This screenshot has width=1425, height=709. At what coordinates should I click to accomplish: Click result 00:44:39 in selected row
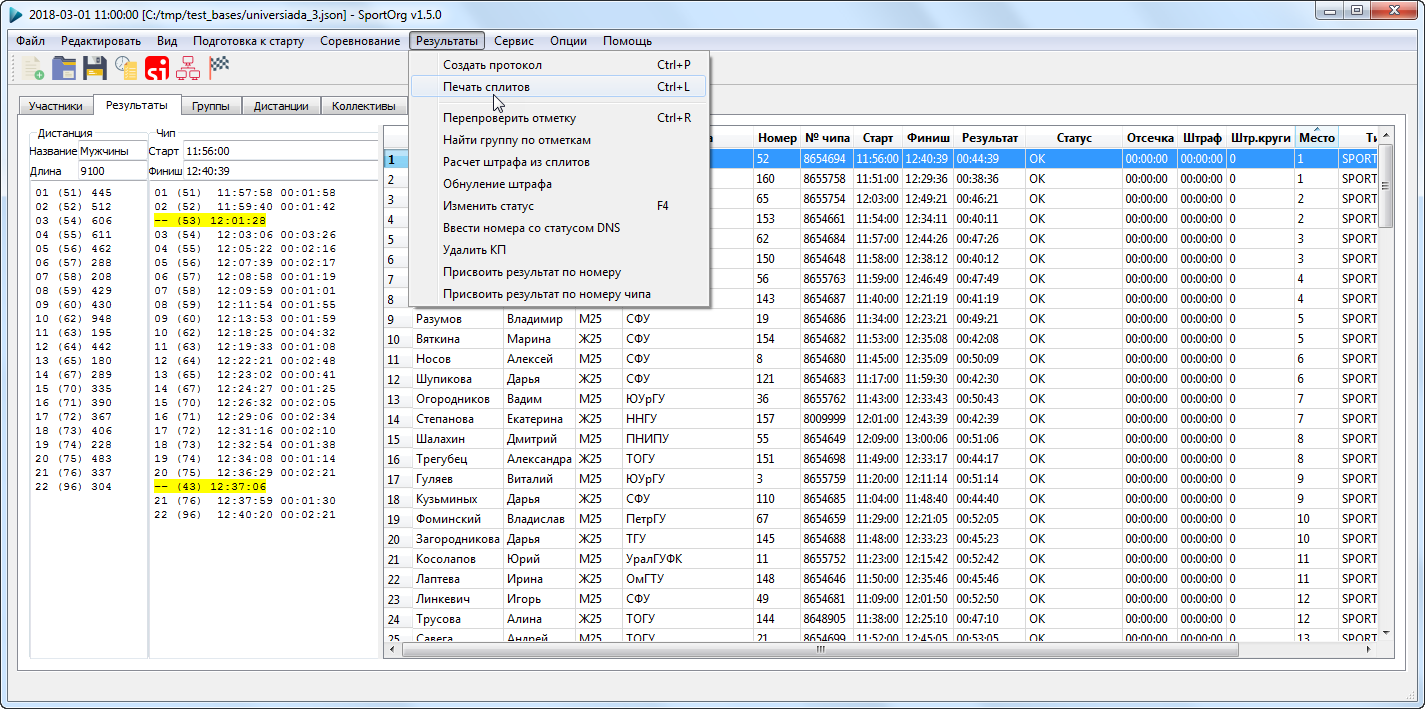990,159
